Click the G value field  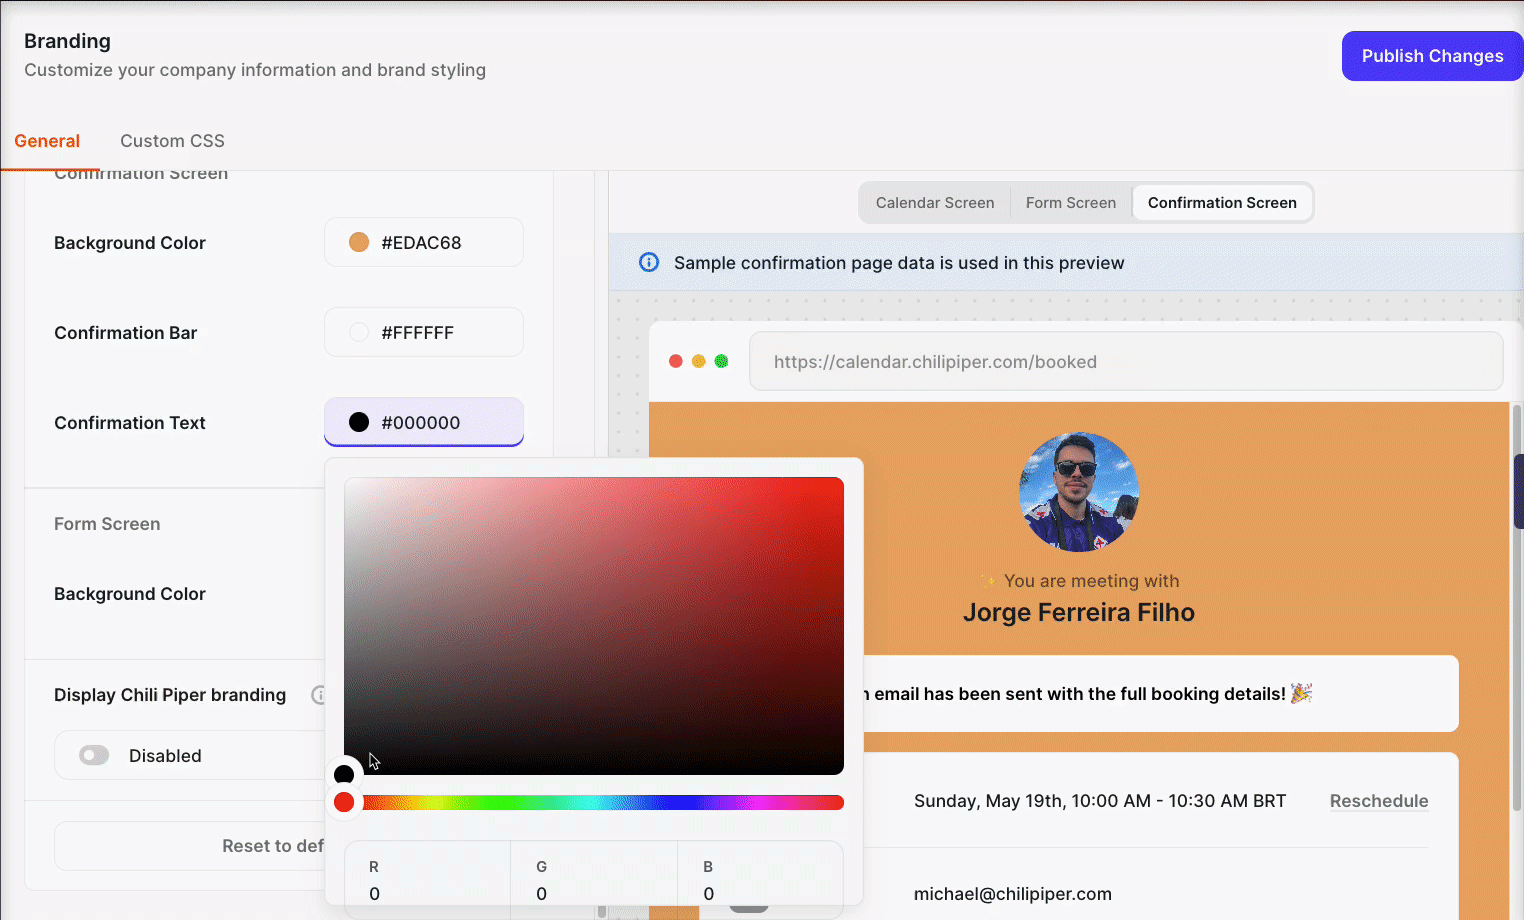(x=594, y=880)
